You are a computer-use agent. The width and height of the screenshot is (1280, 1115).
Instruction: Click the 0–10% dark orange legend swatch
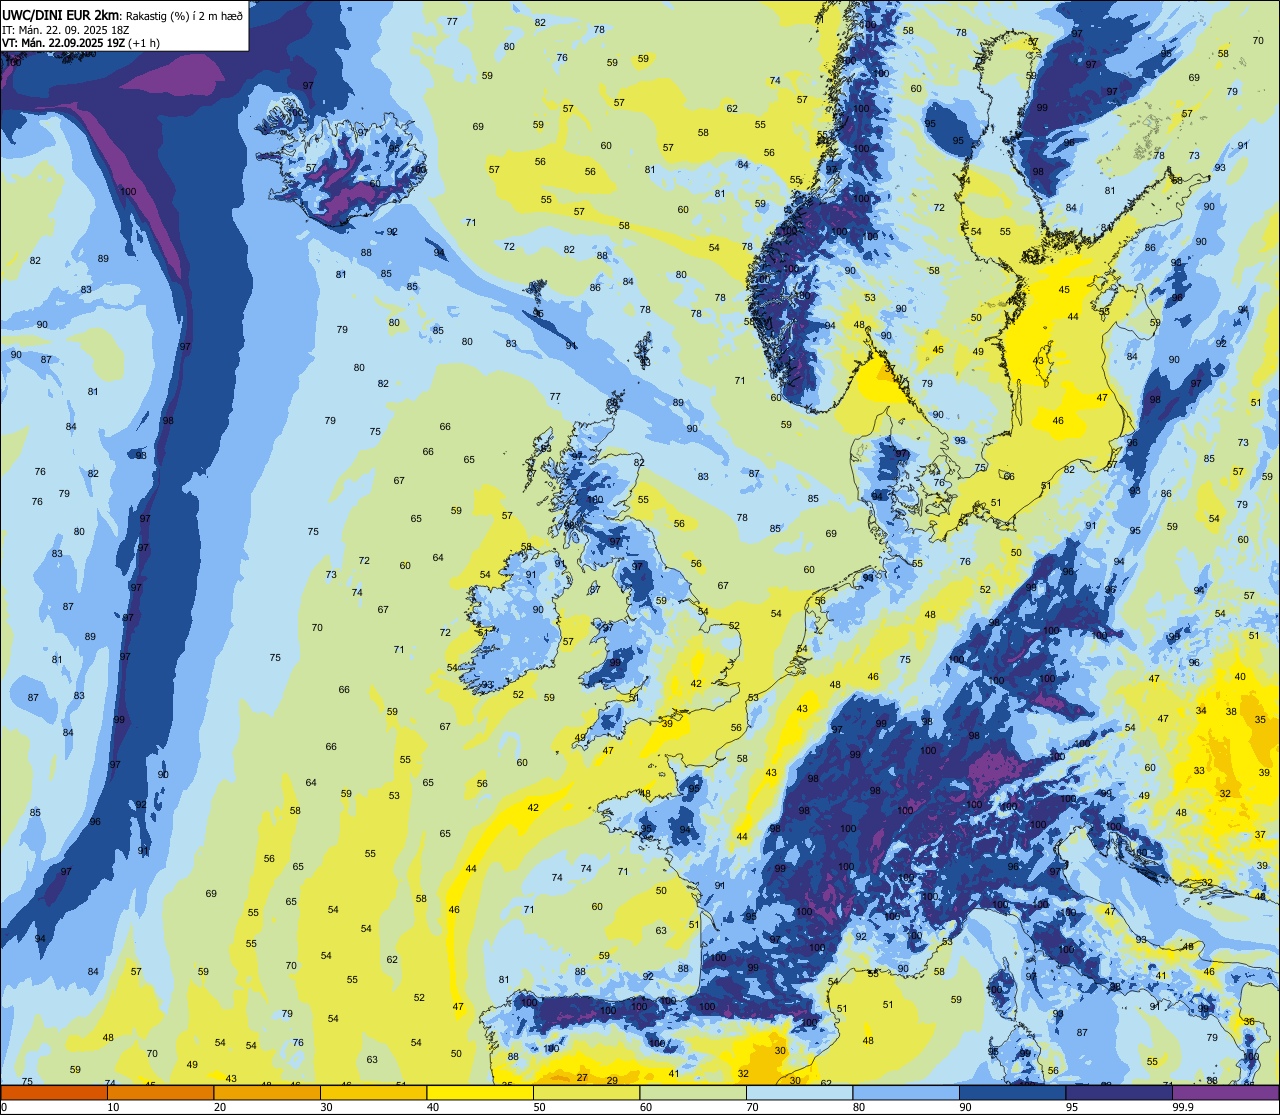tap(54, 1092)
